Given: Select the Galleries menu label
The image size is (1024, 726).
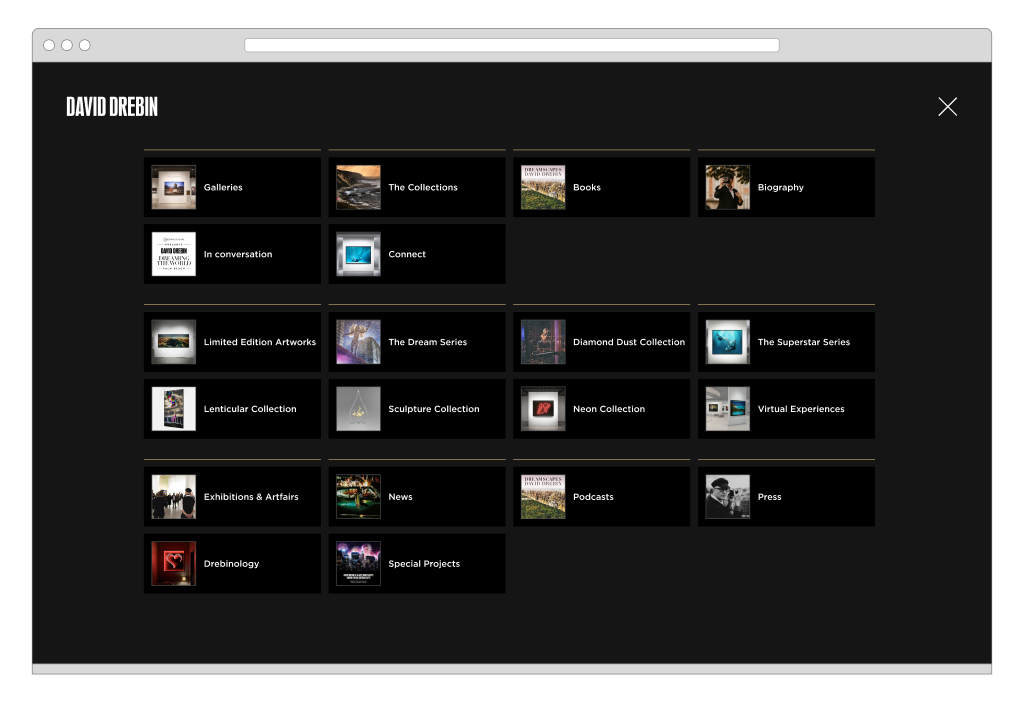Looking at the screenshot, I should tap(223, 187).
